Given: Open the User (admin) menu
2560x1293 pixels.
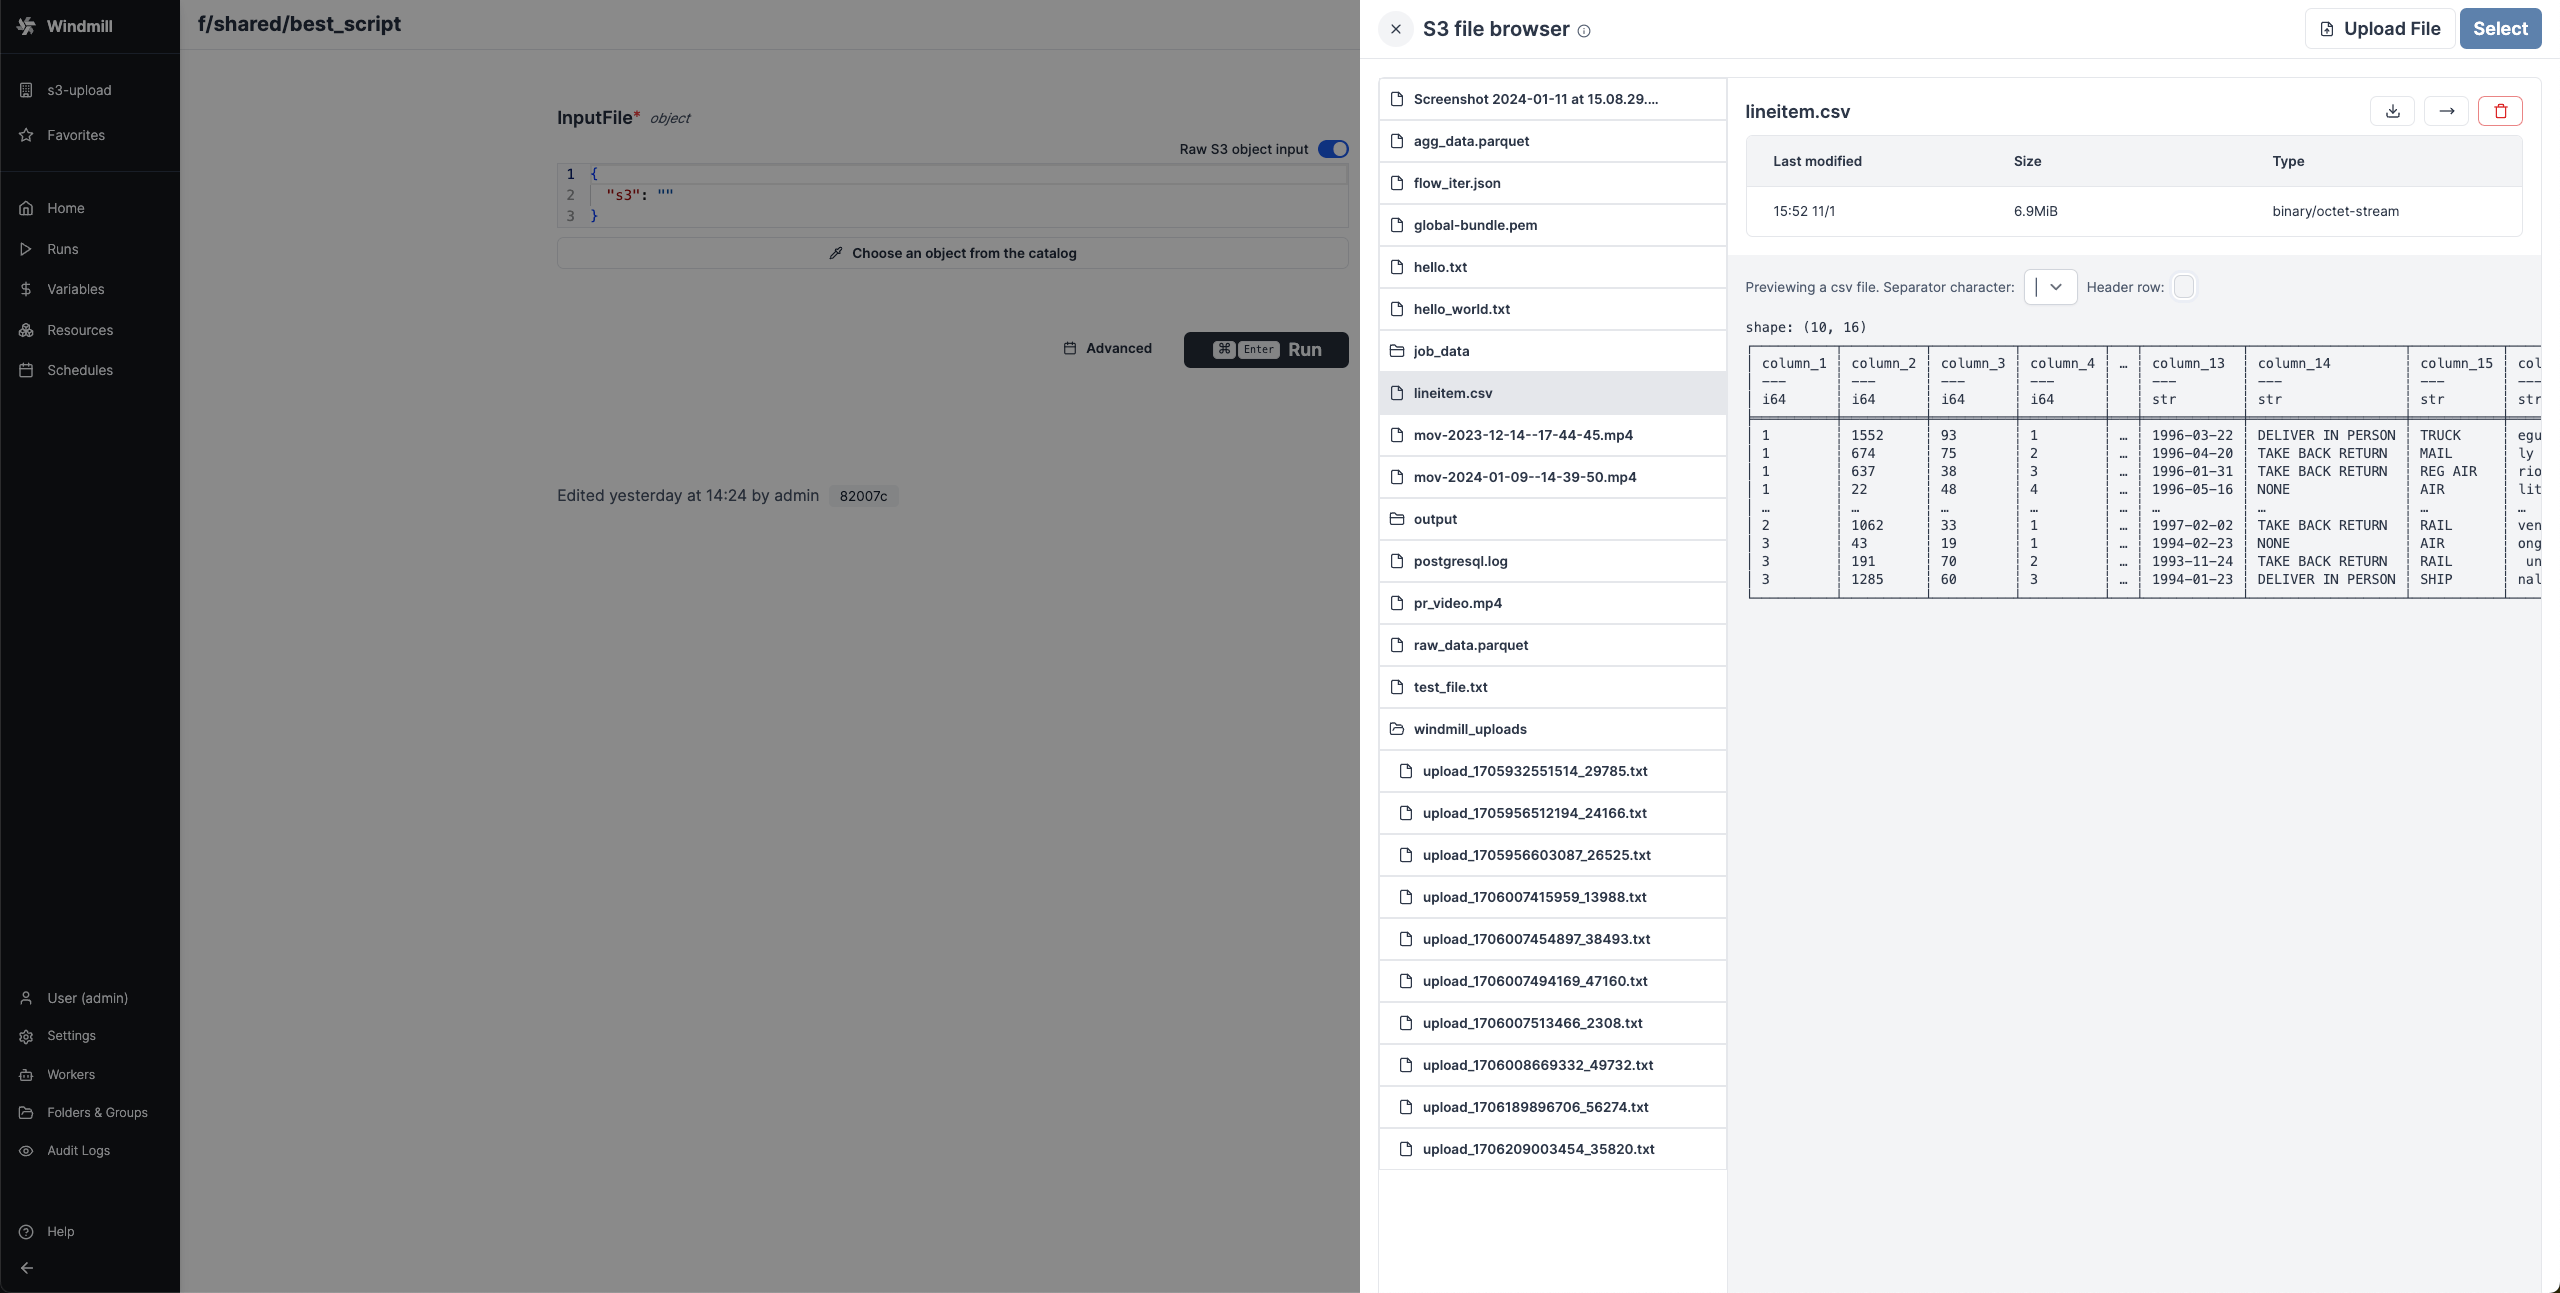Looking at the screenshot, I should pos(90,998).
